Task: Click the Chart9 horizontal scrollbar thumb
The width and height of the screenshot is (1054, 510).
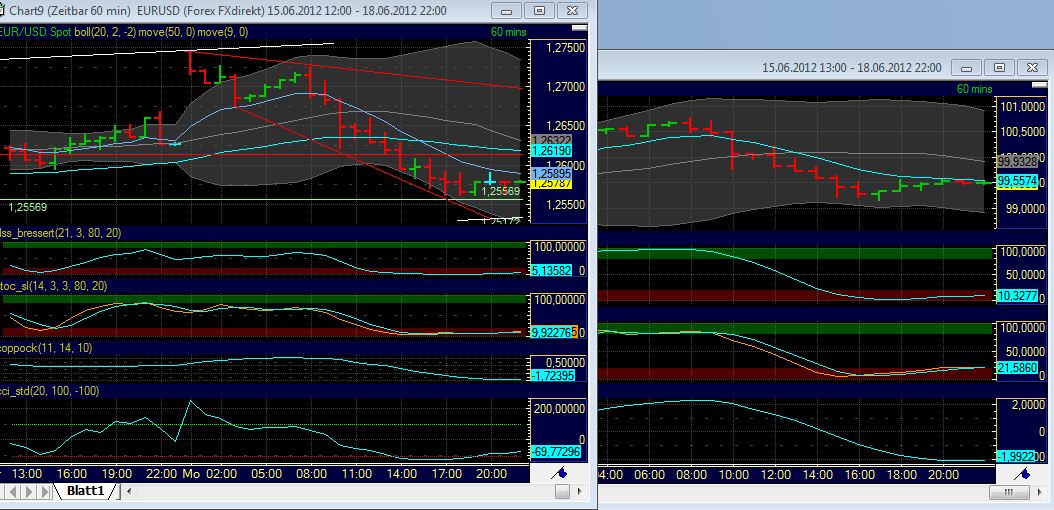Action: [x=563, y=491]
